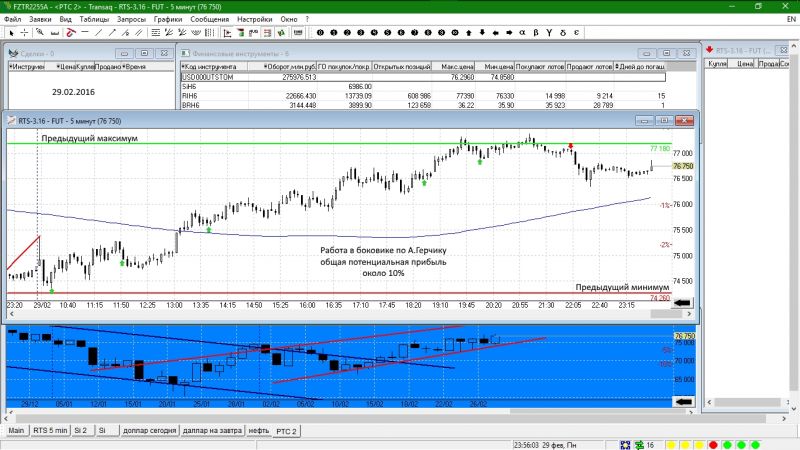This screenshot has height=450, width=800.
Task: Click the chart axes toolbar icon
Action: pyautogui.click(x=228, y=33)
